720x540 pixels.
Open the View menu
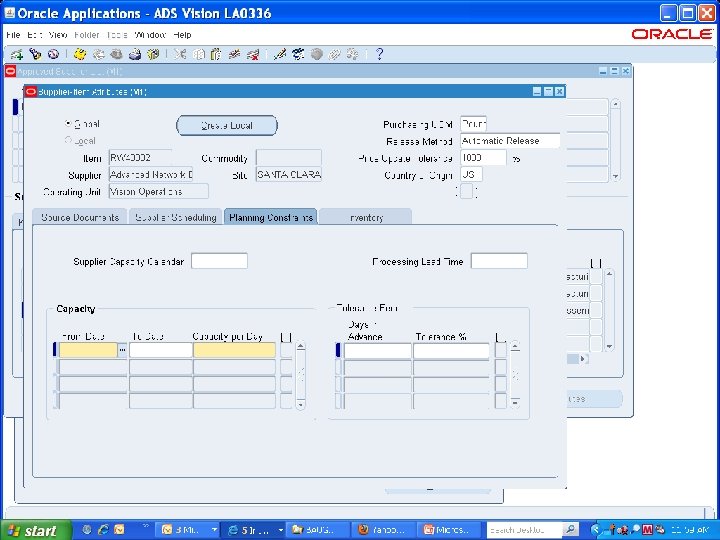point(58,35)
